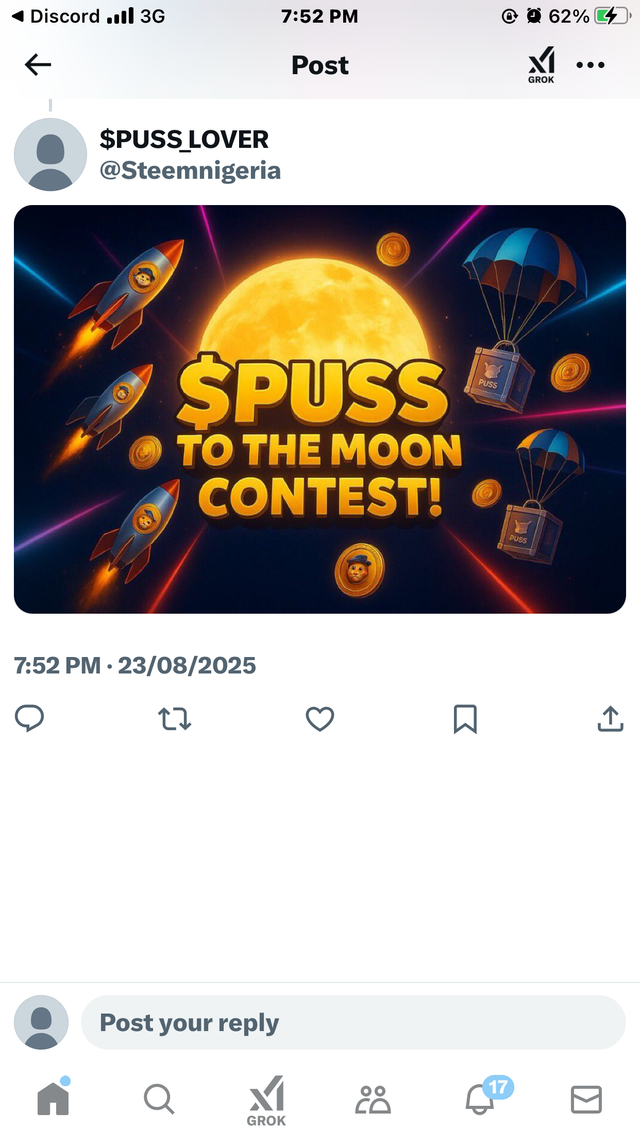
Task: Tap the author's profile avatar
Action: [x=51, y=155]
